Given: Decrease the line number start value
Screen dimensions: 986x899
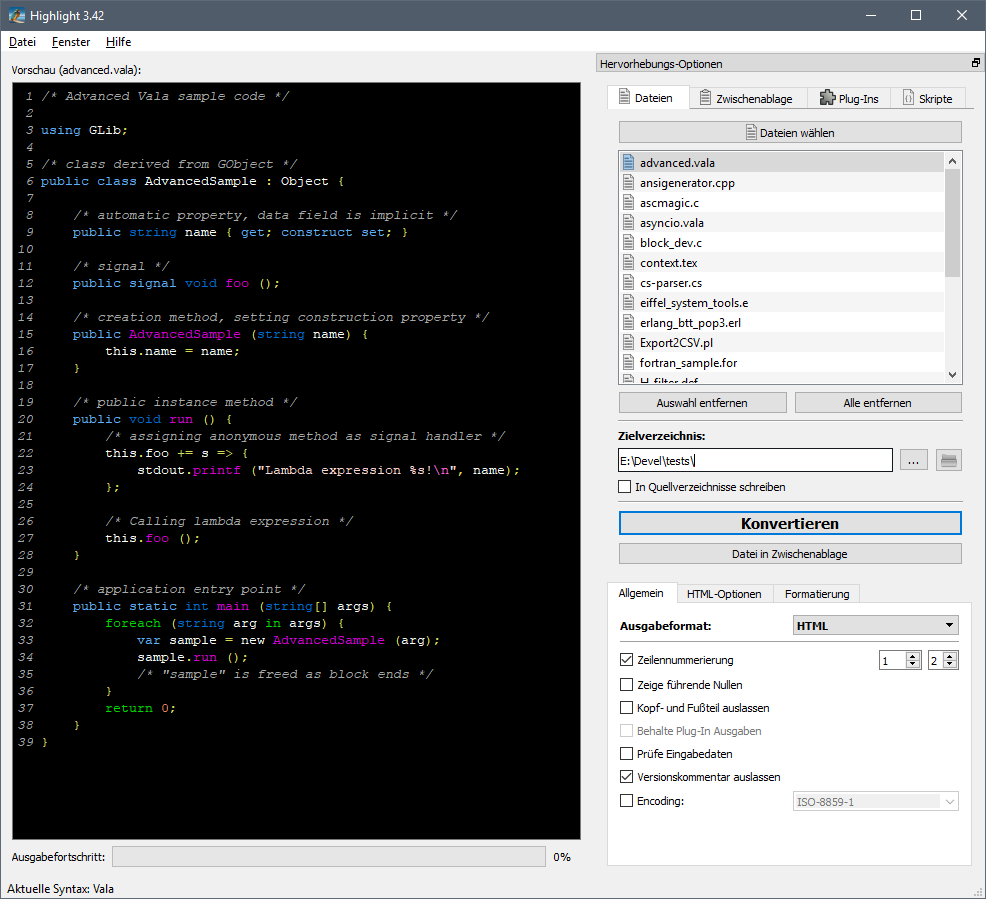Looking at the screenshot, I should (913, 665).
